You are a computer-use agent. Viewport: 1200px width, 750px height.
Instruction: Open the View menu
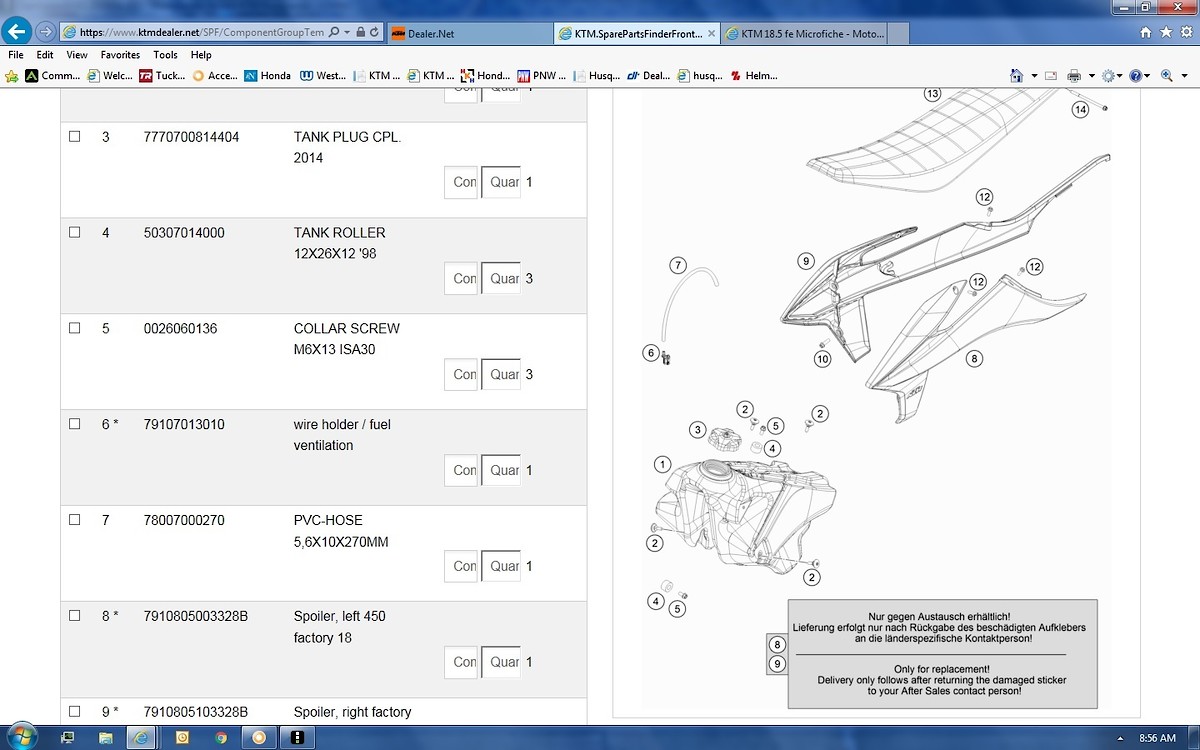77,55
